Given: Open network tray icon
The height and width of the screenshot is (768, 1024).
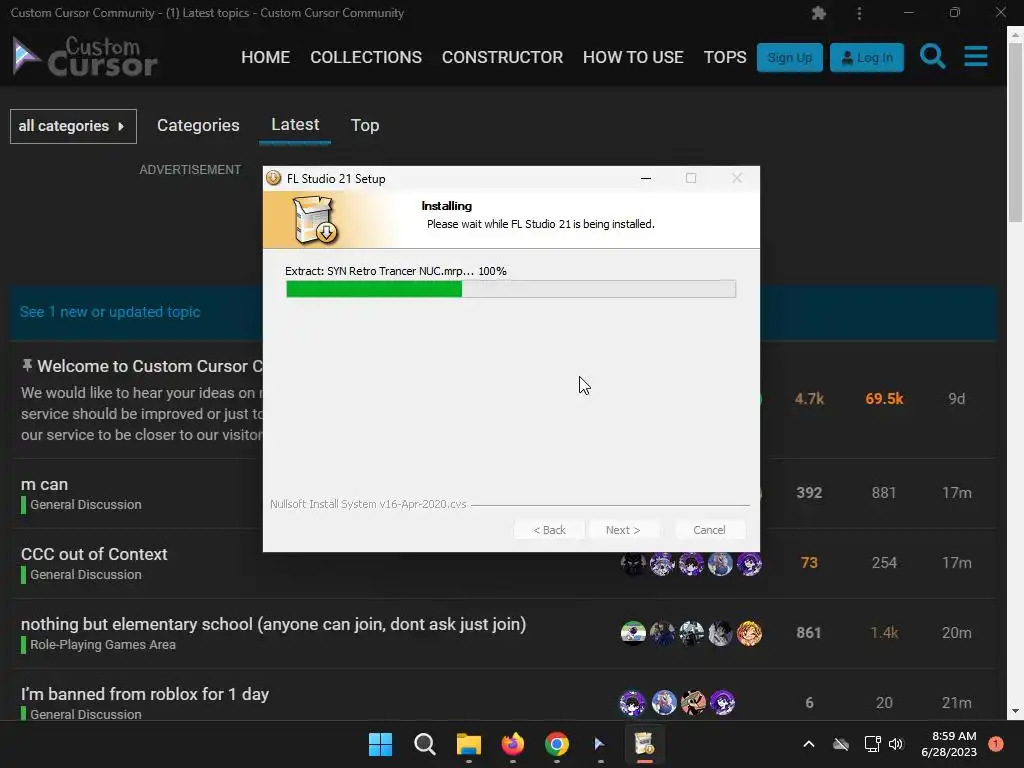Looking at the screenshot, I should pos(872,744).
